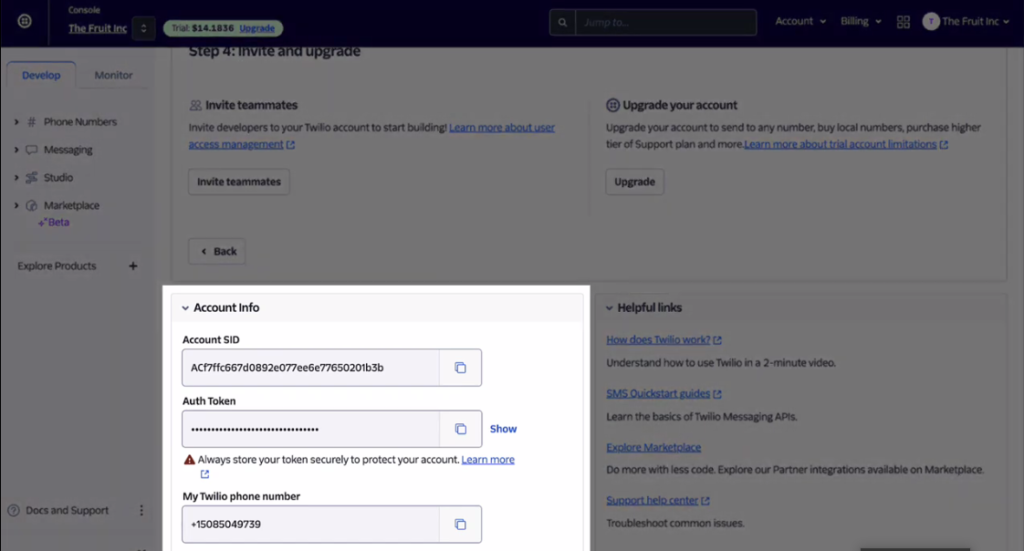Copy the Account SID with copy icon
Viewport: 1024px width, 551px height.
click(x=460, y=368)
